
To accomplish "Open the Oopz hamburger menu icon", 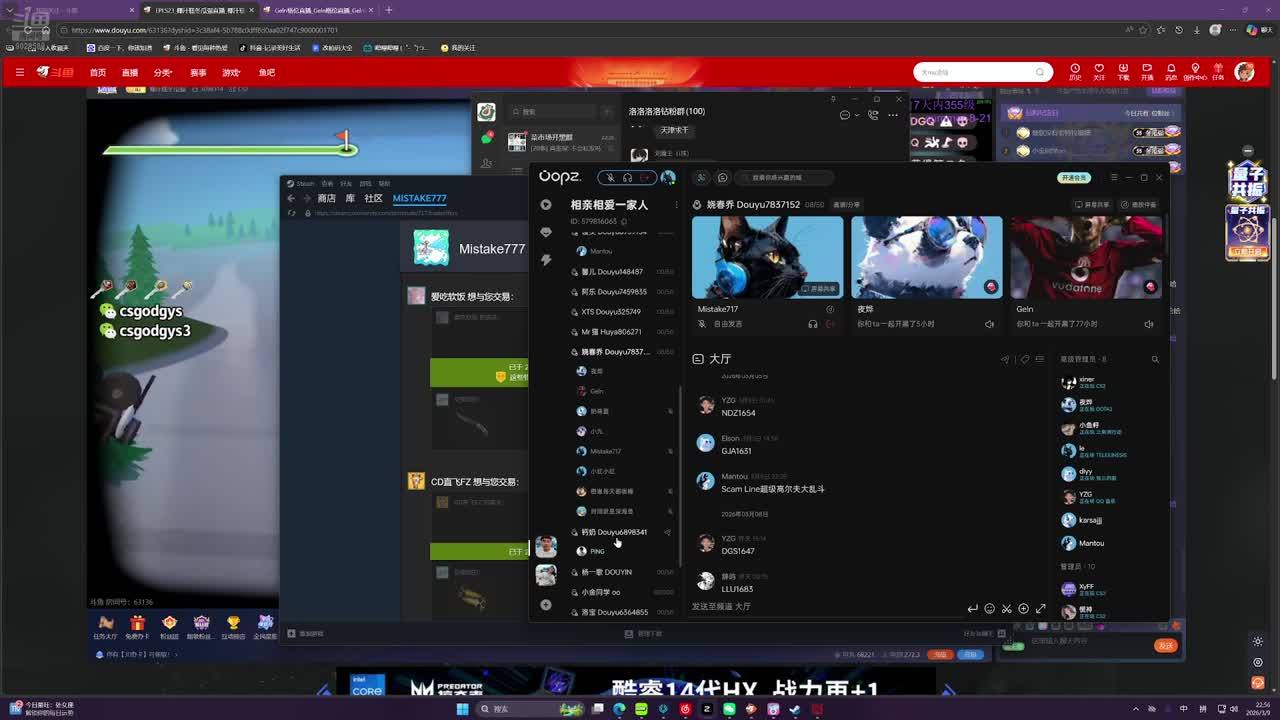I will point(1114,178).
